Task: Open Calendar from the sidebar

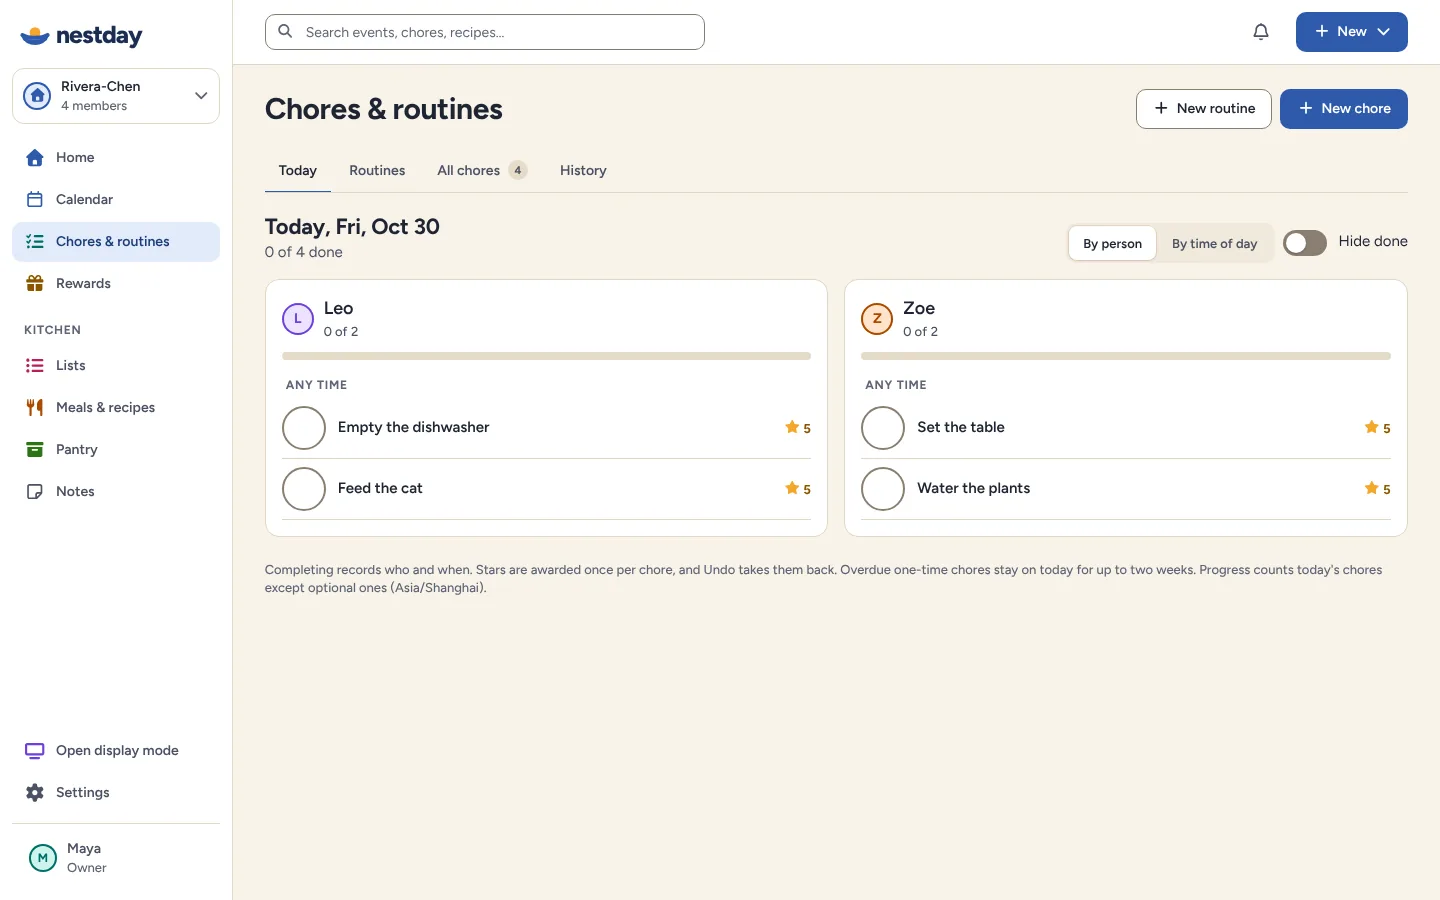Action: 116,199
